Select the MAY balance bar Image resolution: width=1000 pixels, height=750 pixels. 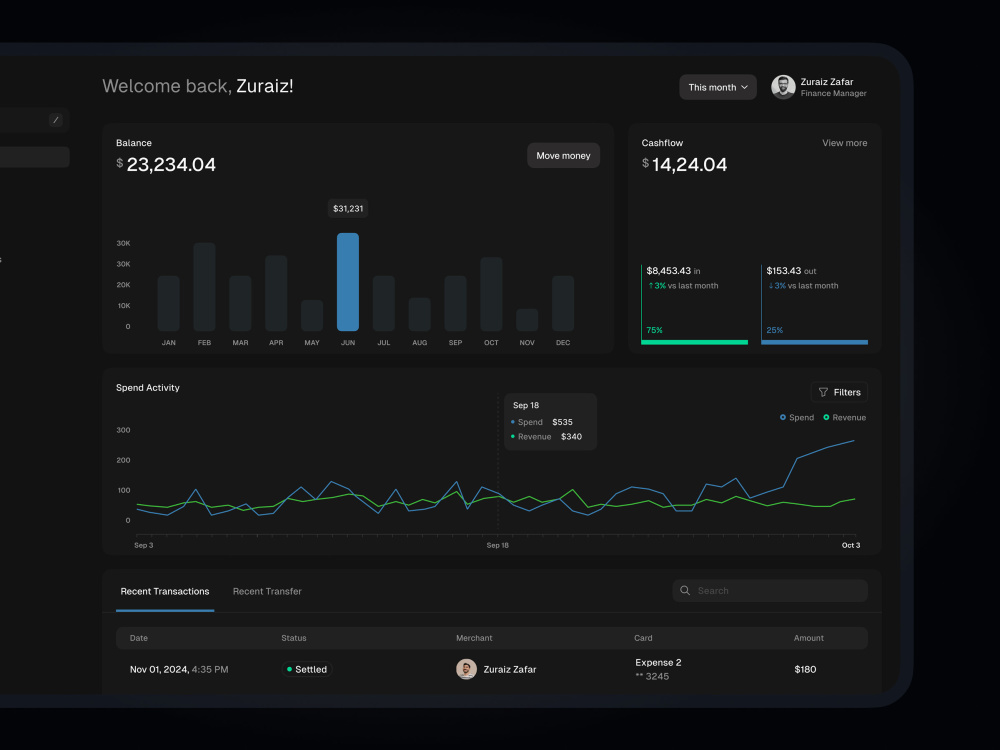click(x=312, y=316)
